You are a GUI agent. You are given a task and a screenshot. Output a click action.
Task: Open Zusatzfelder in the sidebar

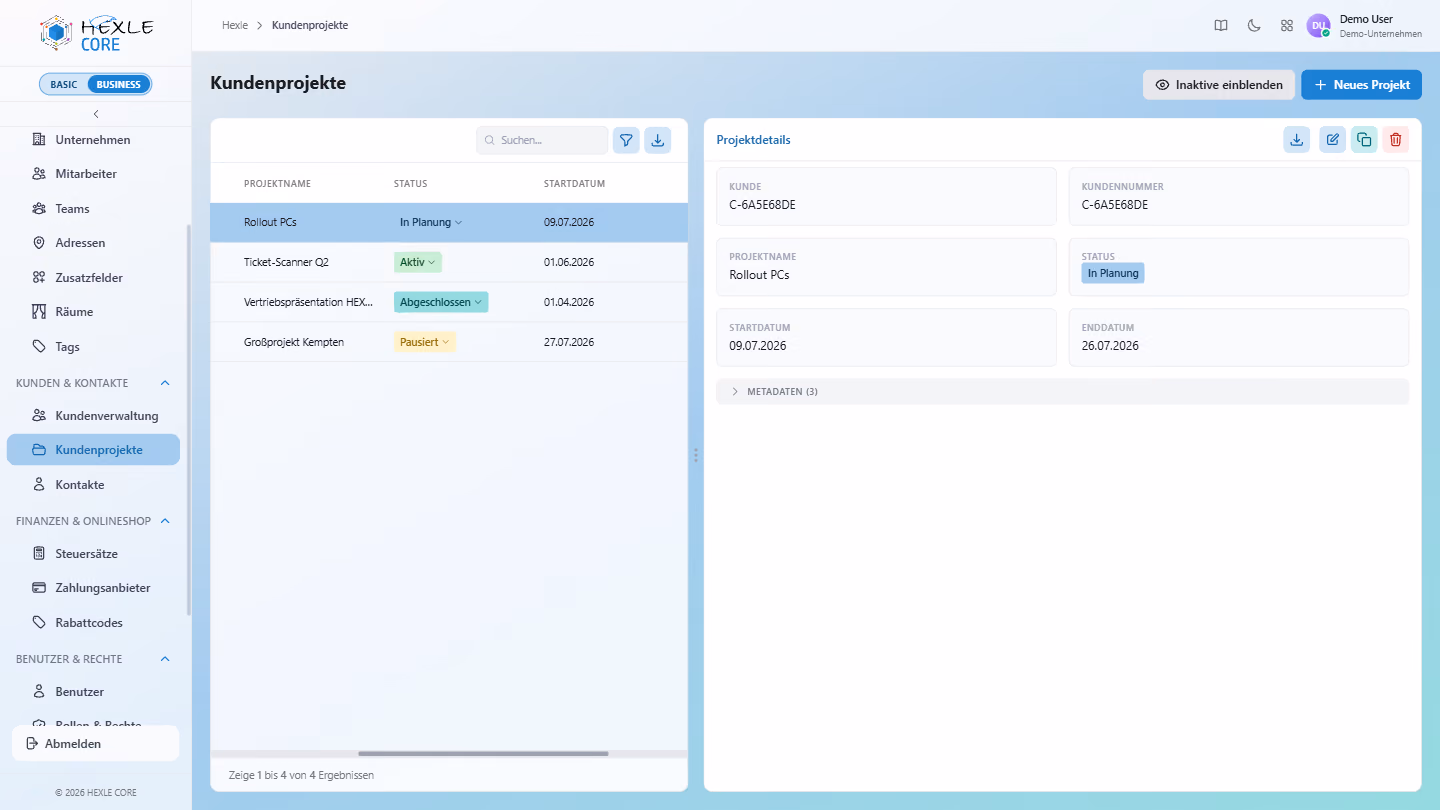click(x=93, y=278)
